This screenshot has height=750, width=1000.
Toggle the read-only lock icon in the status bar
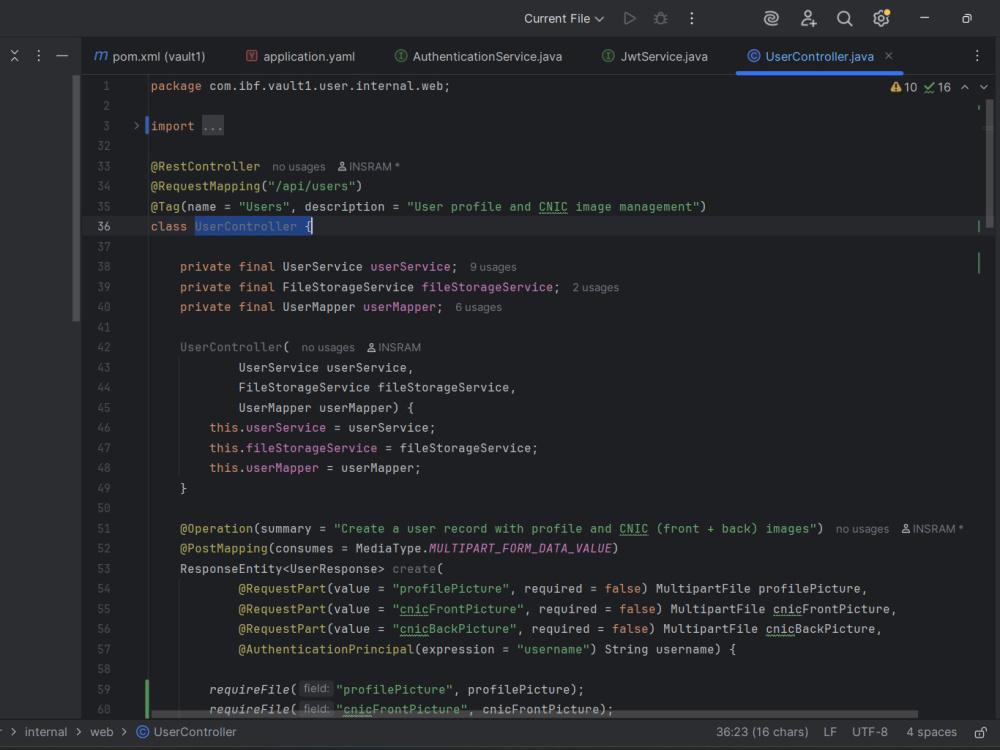981,732
